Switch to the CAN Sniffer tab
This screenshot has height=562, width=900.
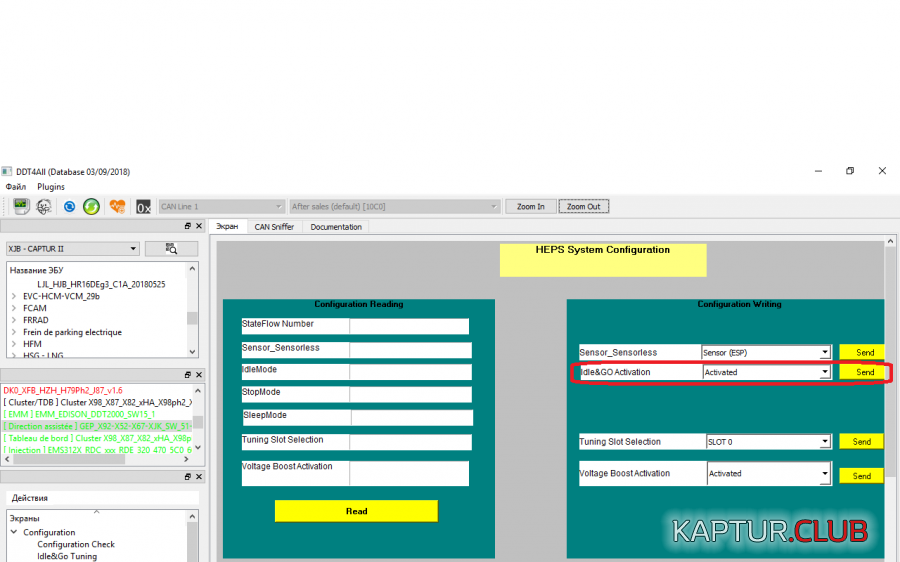click(274, 227)
